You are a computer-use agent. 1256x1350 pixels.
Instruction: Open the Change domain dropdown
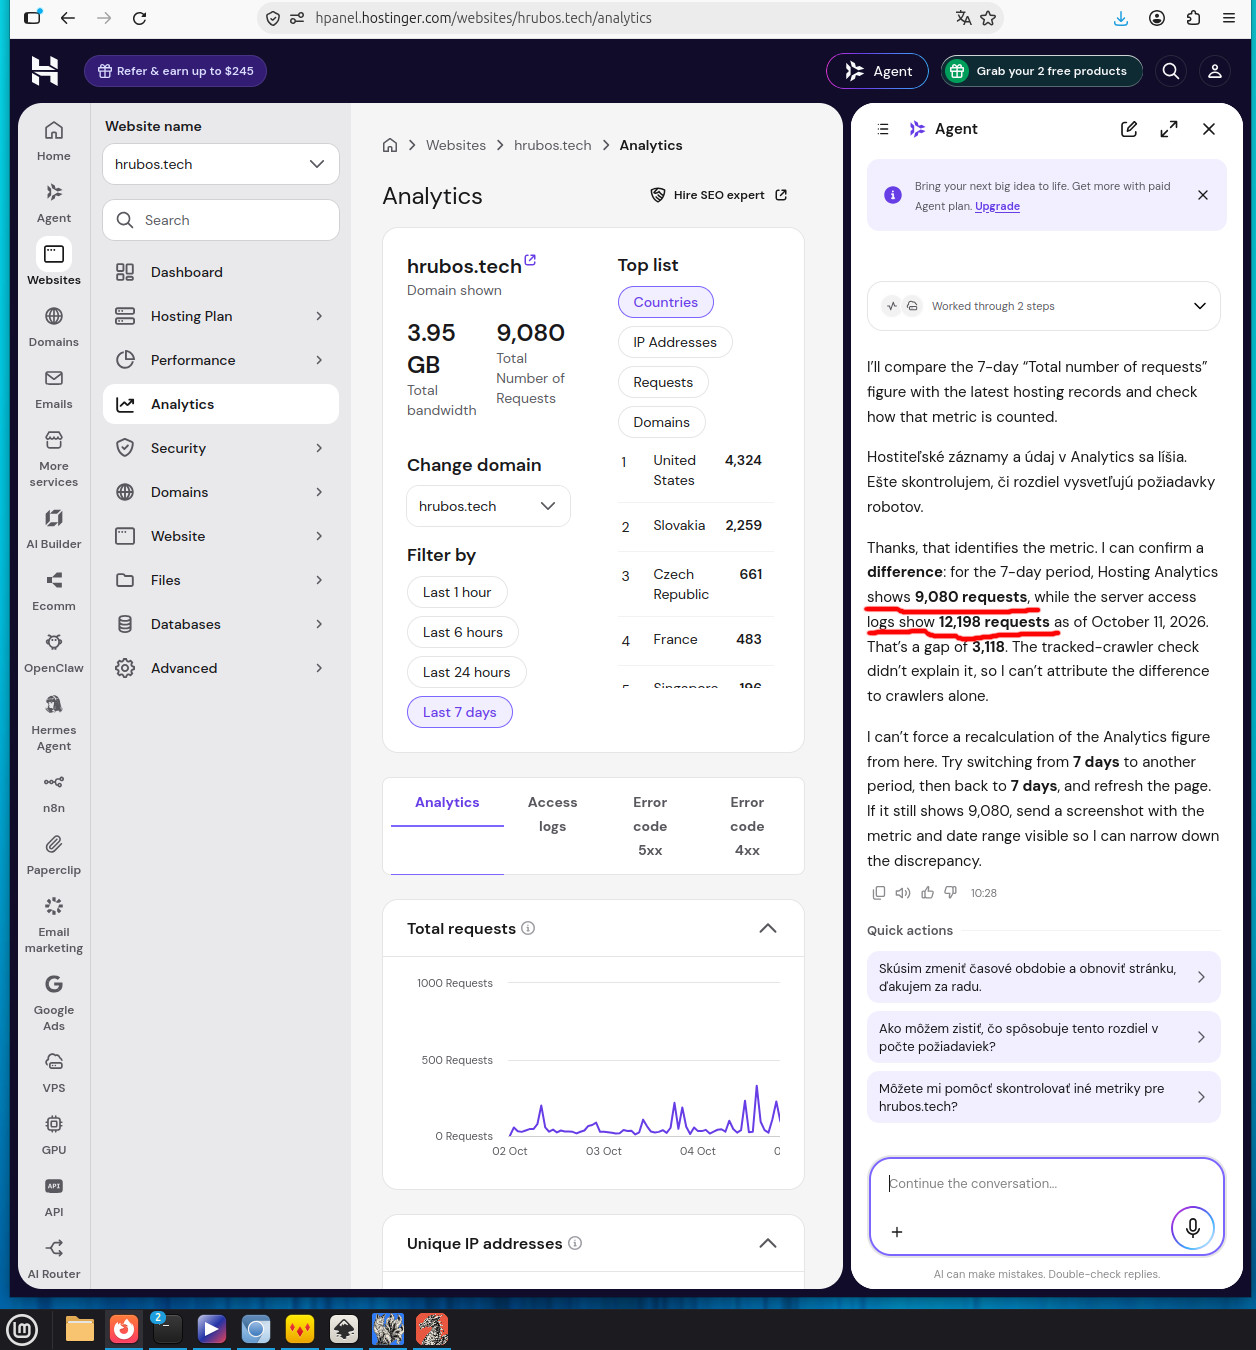[x=488, y=506]
